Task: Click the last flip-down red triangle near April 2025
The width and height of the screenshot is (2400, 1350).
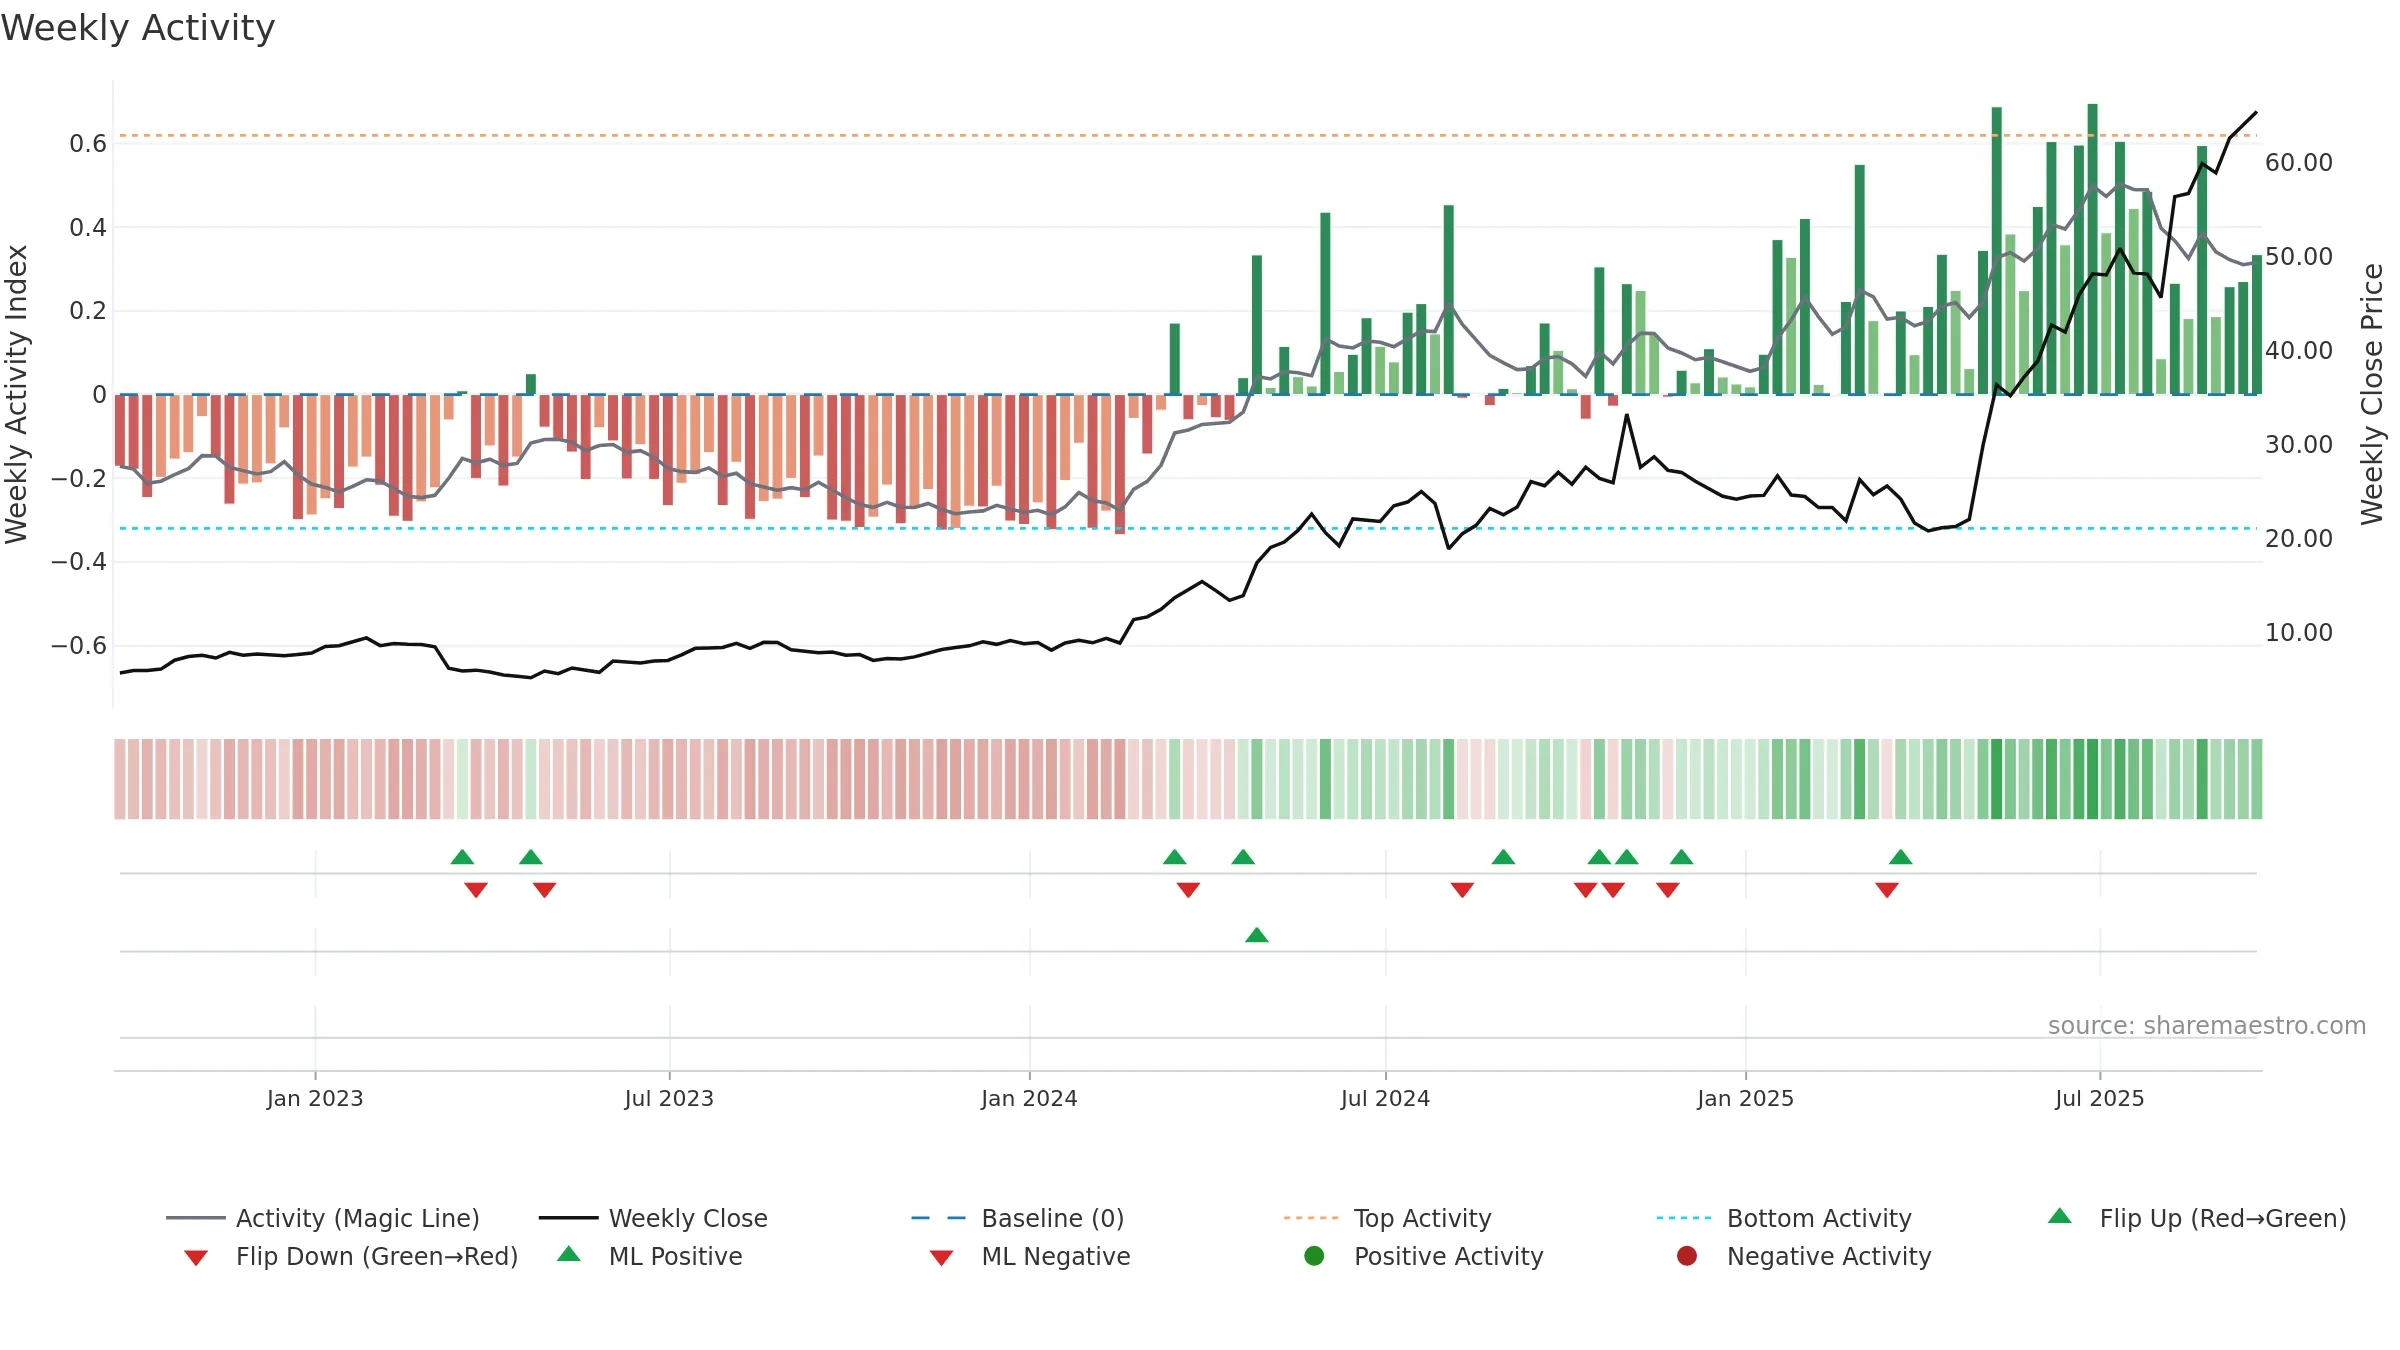Action: tap(1887, 890)
